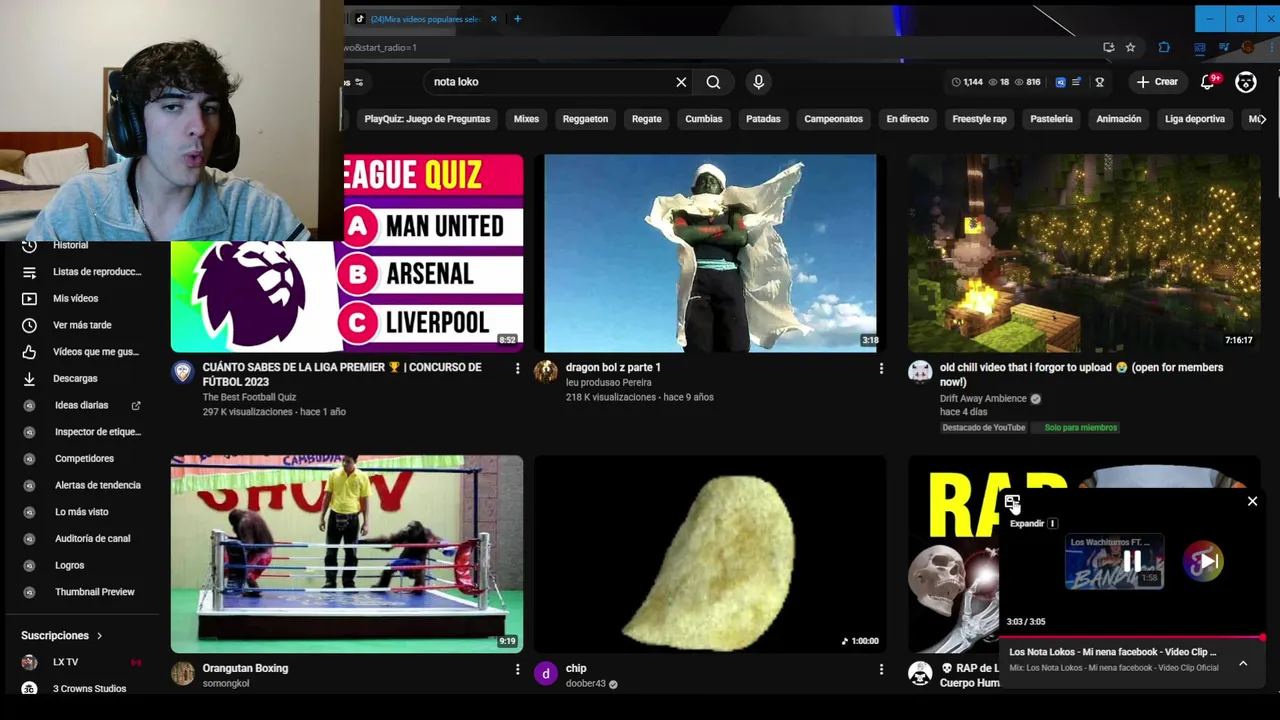Open the notifications bell
Image resolution: width=1280 pixels, height=720 pixels.
pyautogui.click(x=1208, y=82)
